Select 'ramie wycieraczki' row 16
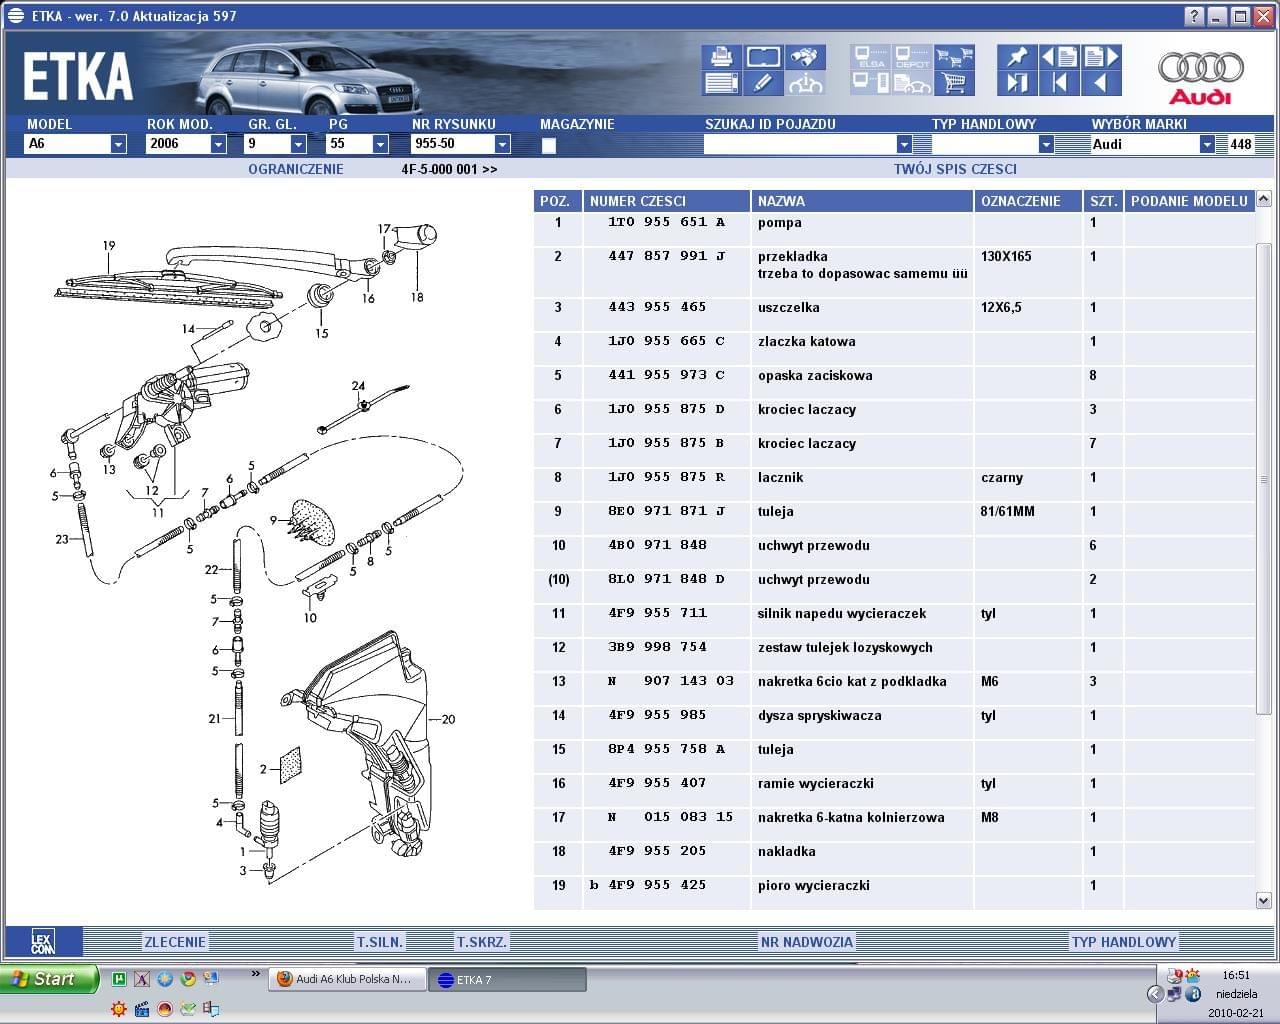 pyautogui.click(x=894, y=783)
